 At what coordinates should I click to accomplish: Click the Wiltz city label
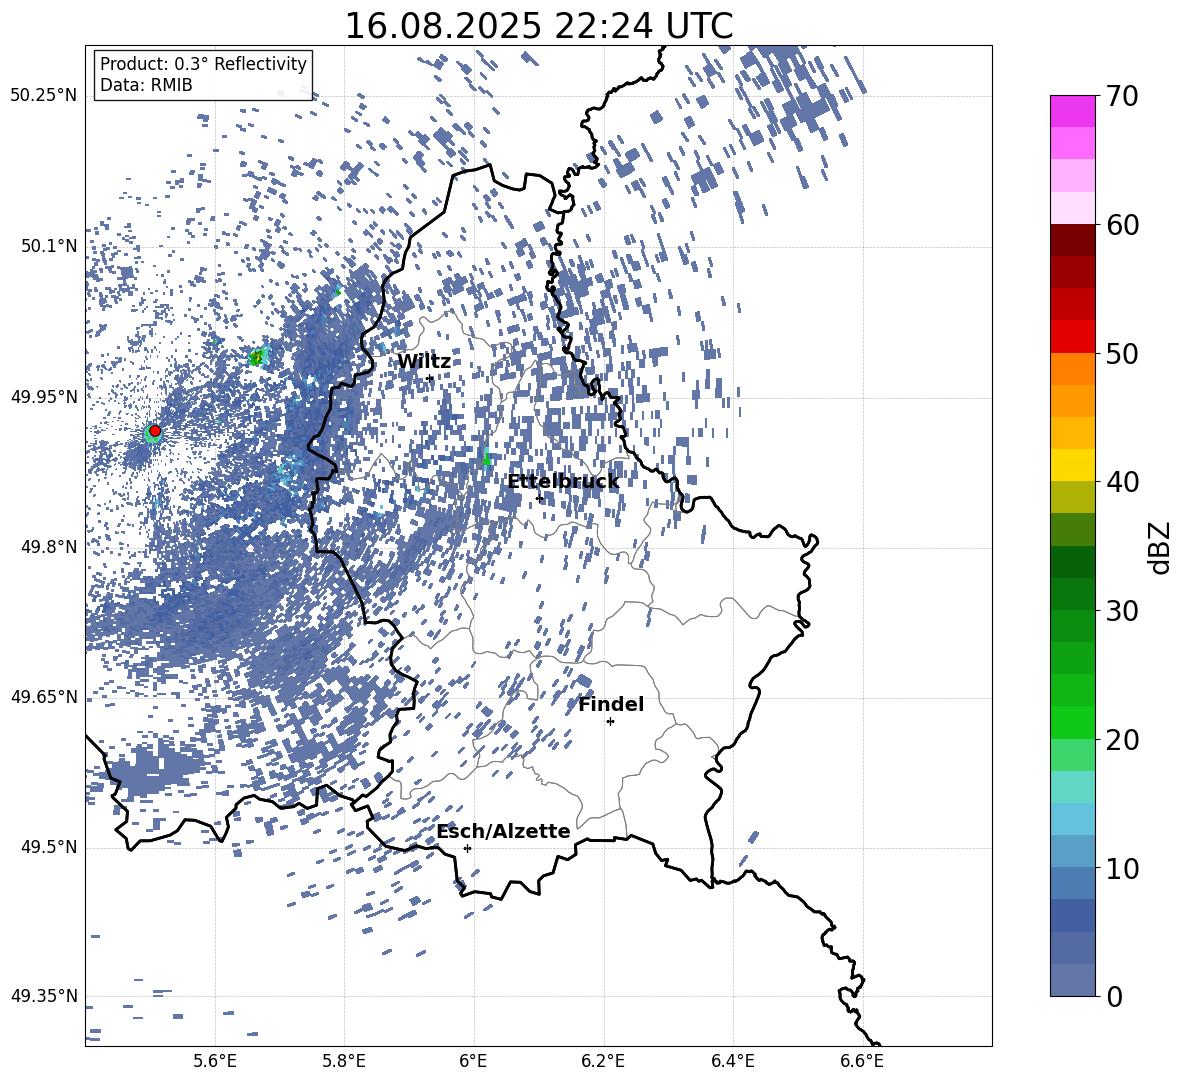424,362
